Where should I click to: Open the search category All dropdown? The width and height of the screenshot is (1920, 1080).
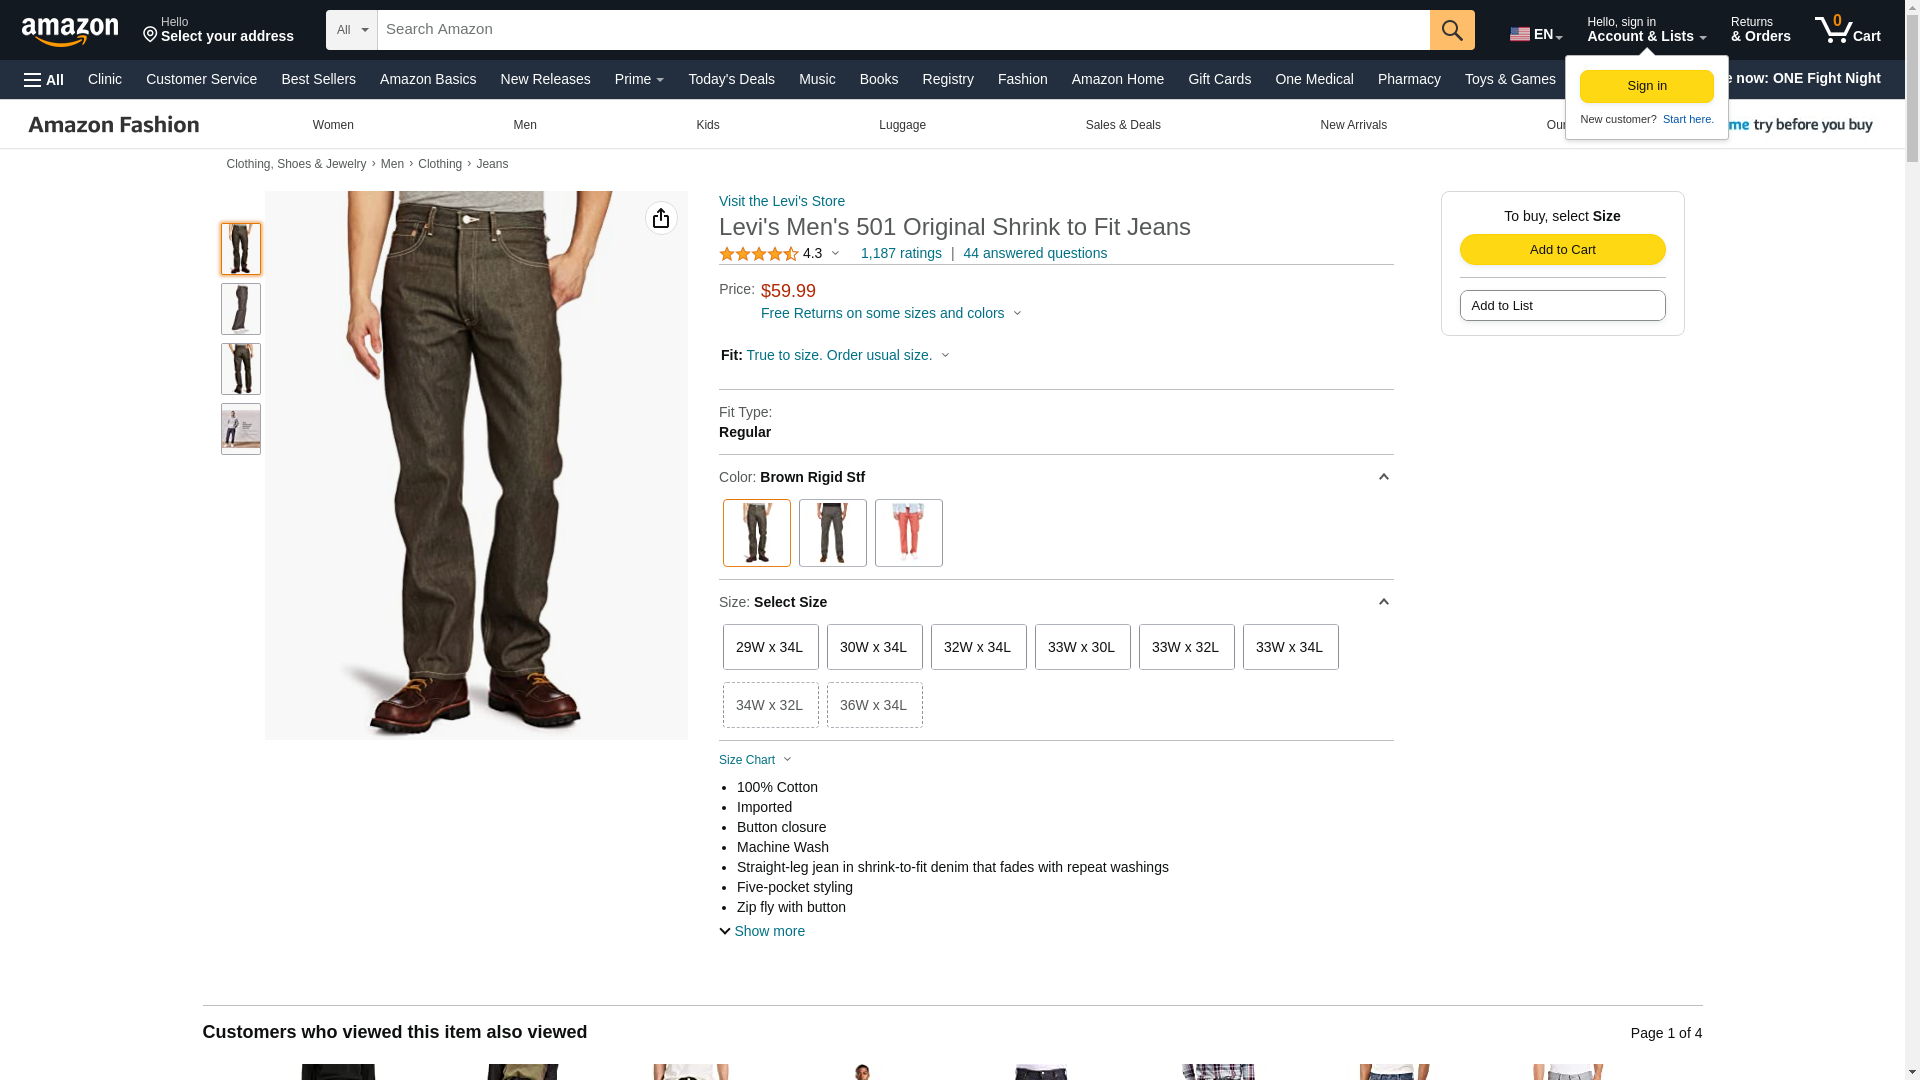351,30
